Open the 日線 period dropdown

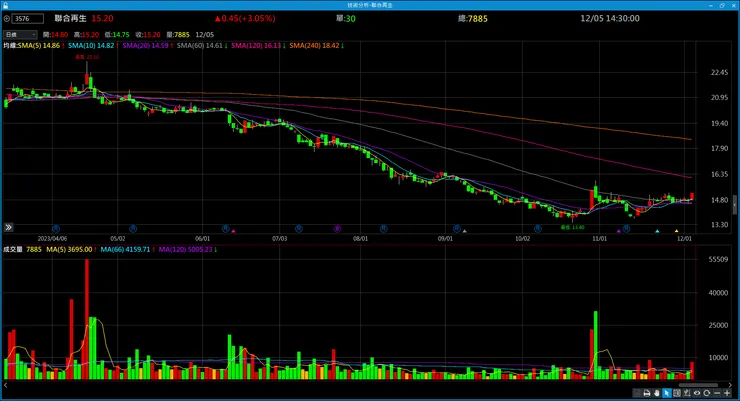[x=20, y=34]
